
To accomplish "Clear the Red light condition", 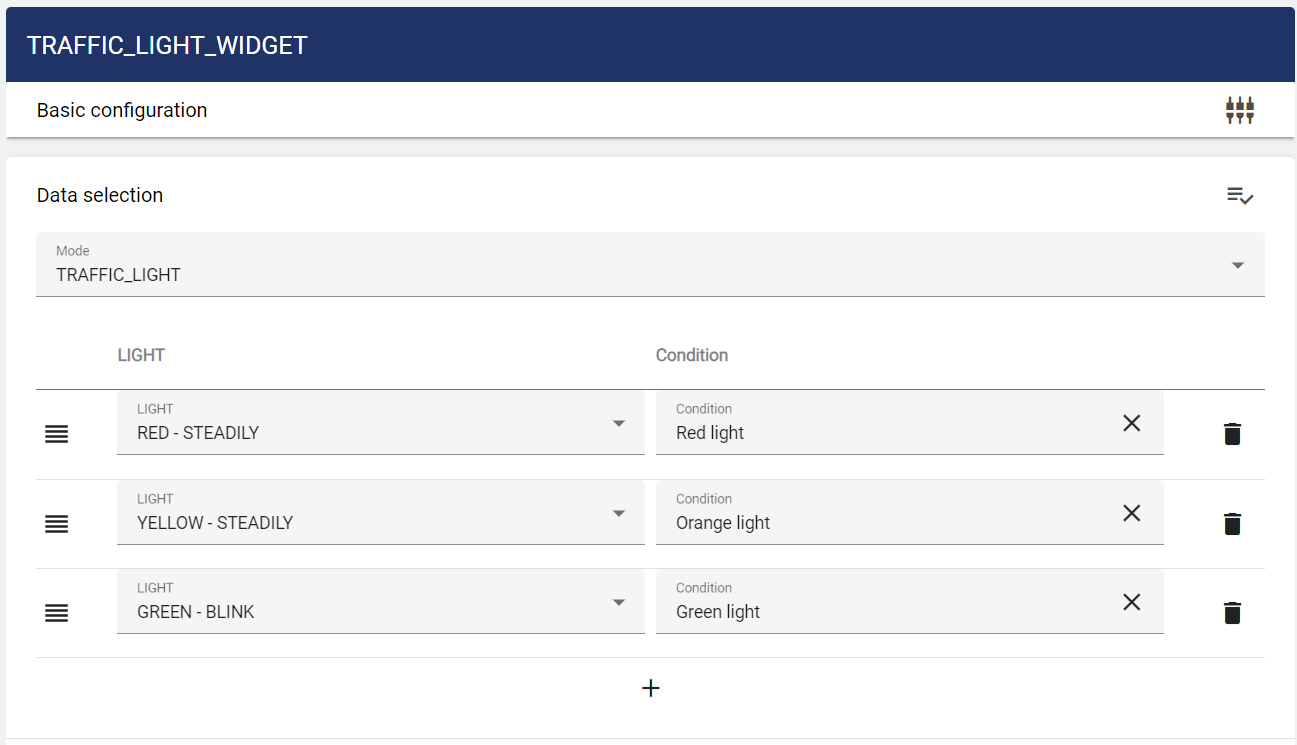I will 1131,423.
